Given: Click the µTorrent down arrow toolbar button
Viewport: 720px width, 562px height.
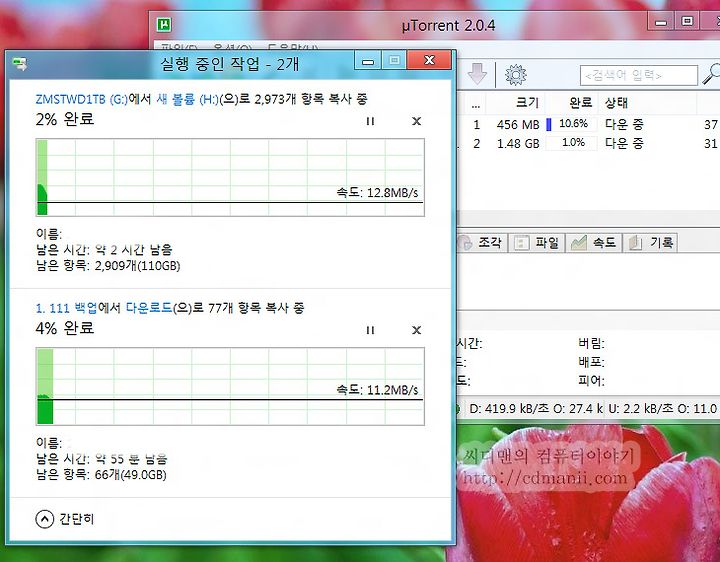Looking at the screenshot, I should (477, 74).
